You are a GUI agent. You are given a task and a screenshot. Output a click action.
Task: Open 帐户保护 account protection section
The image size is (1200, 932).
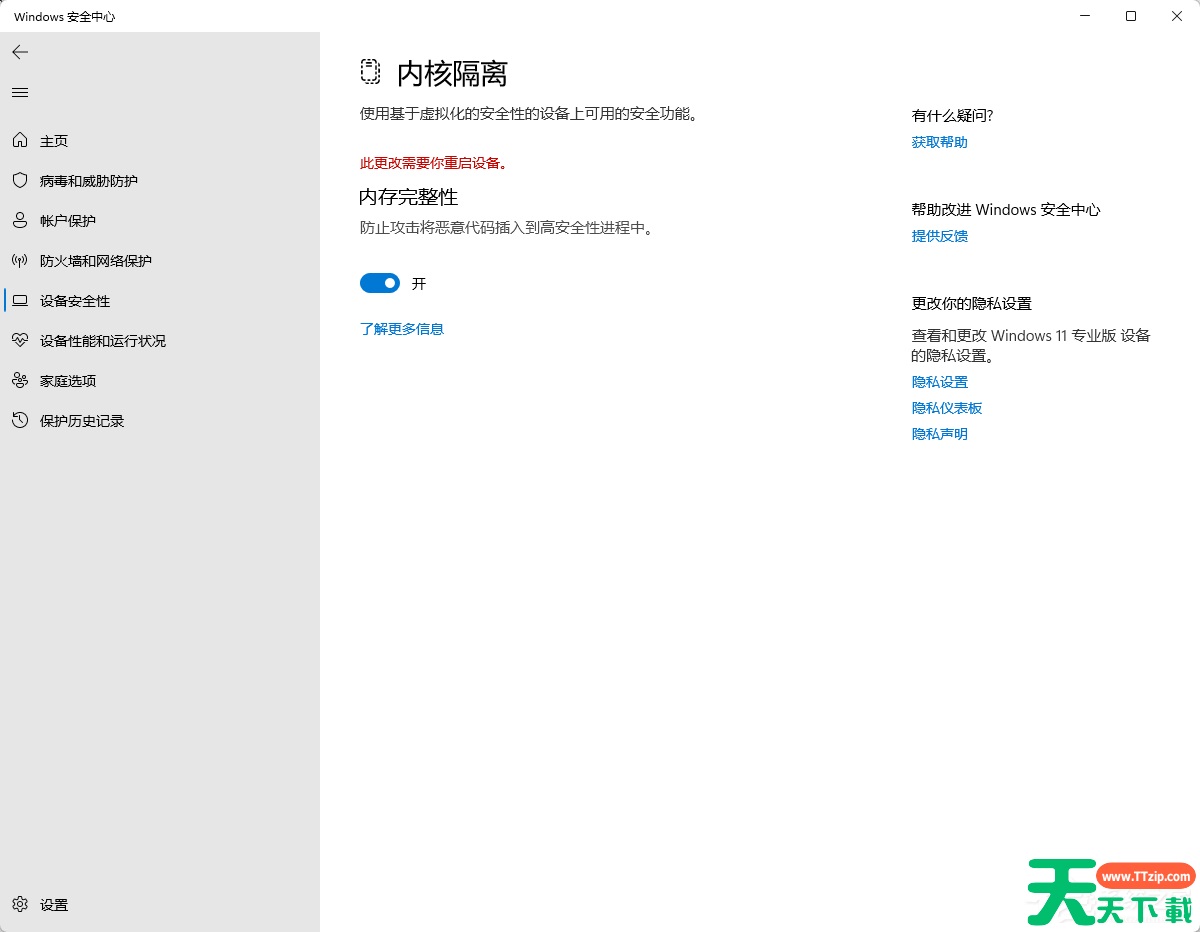70,220
